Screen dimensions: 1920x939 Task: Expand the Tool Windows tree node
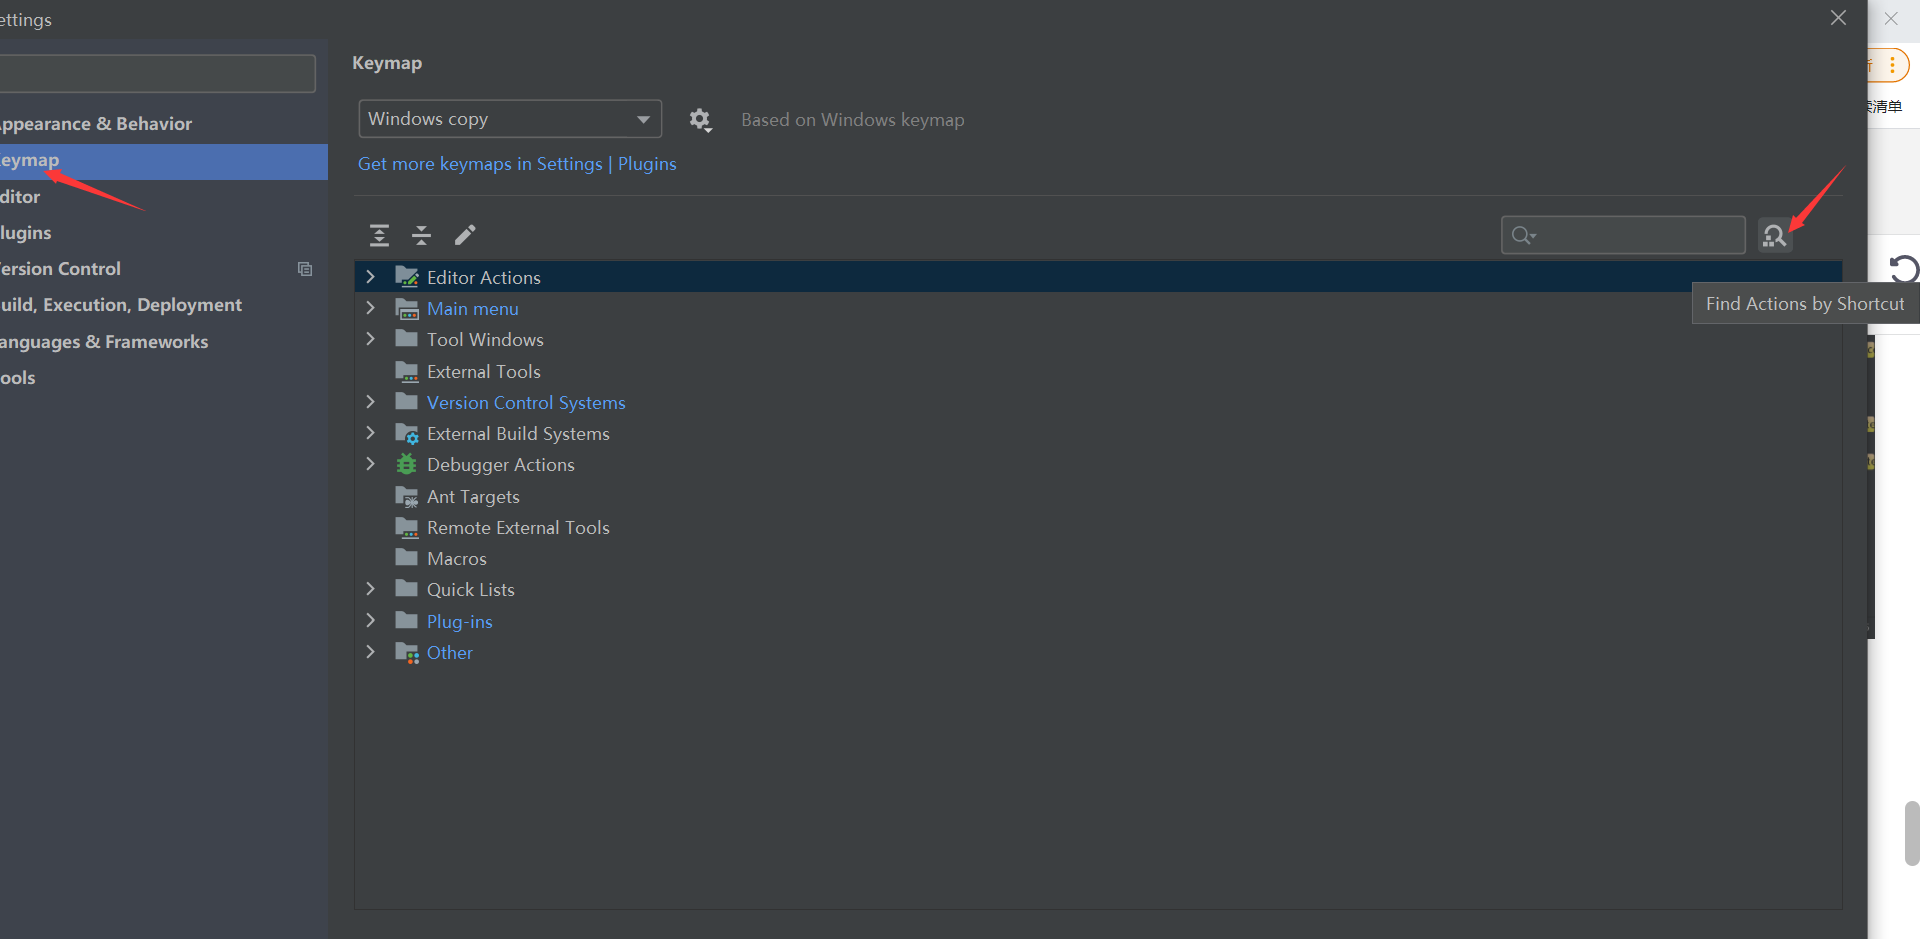[370, 339]
